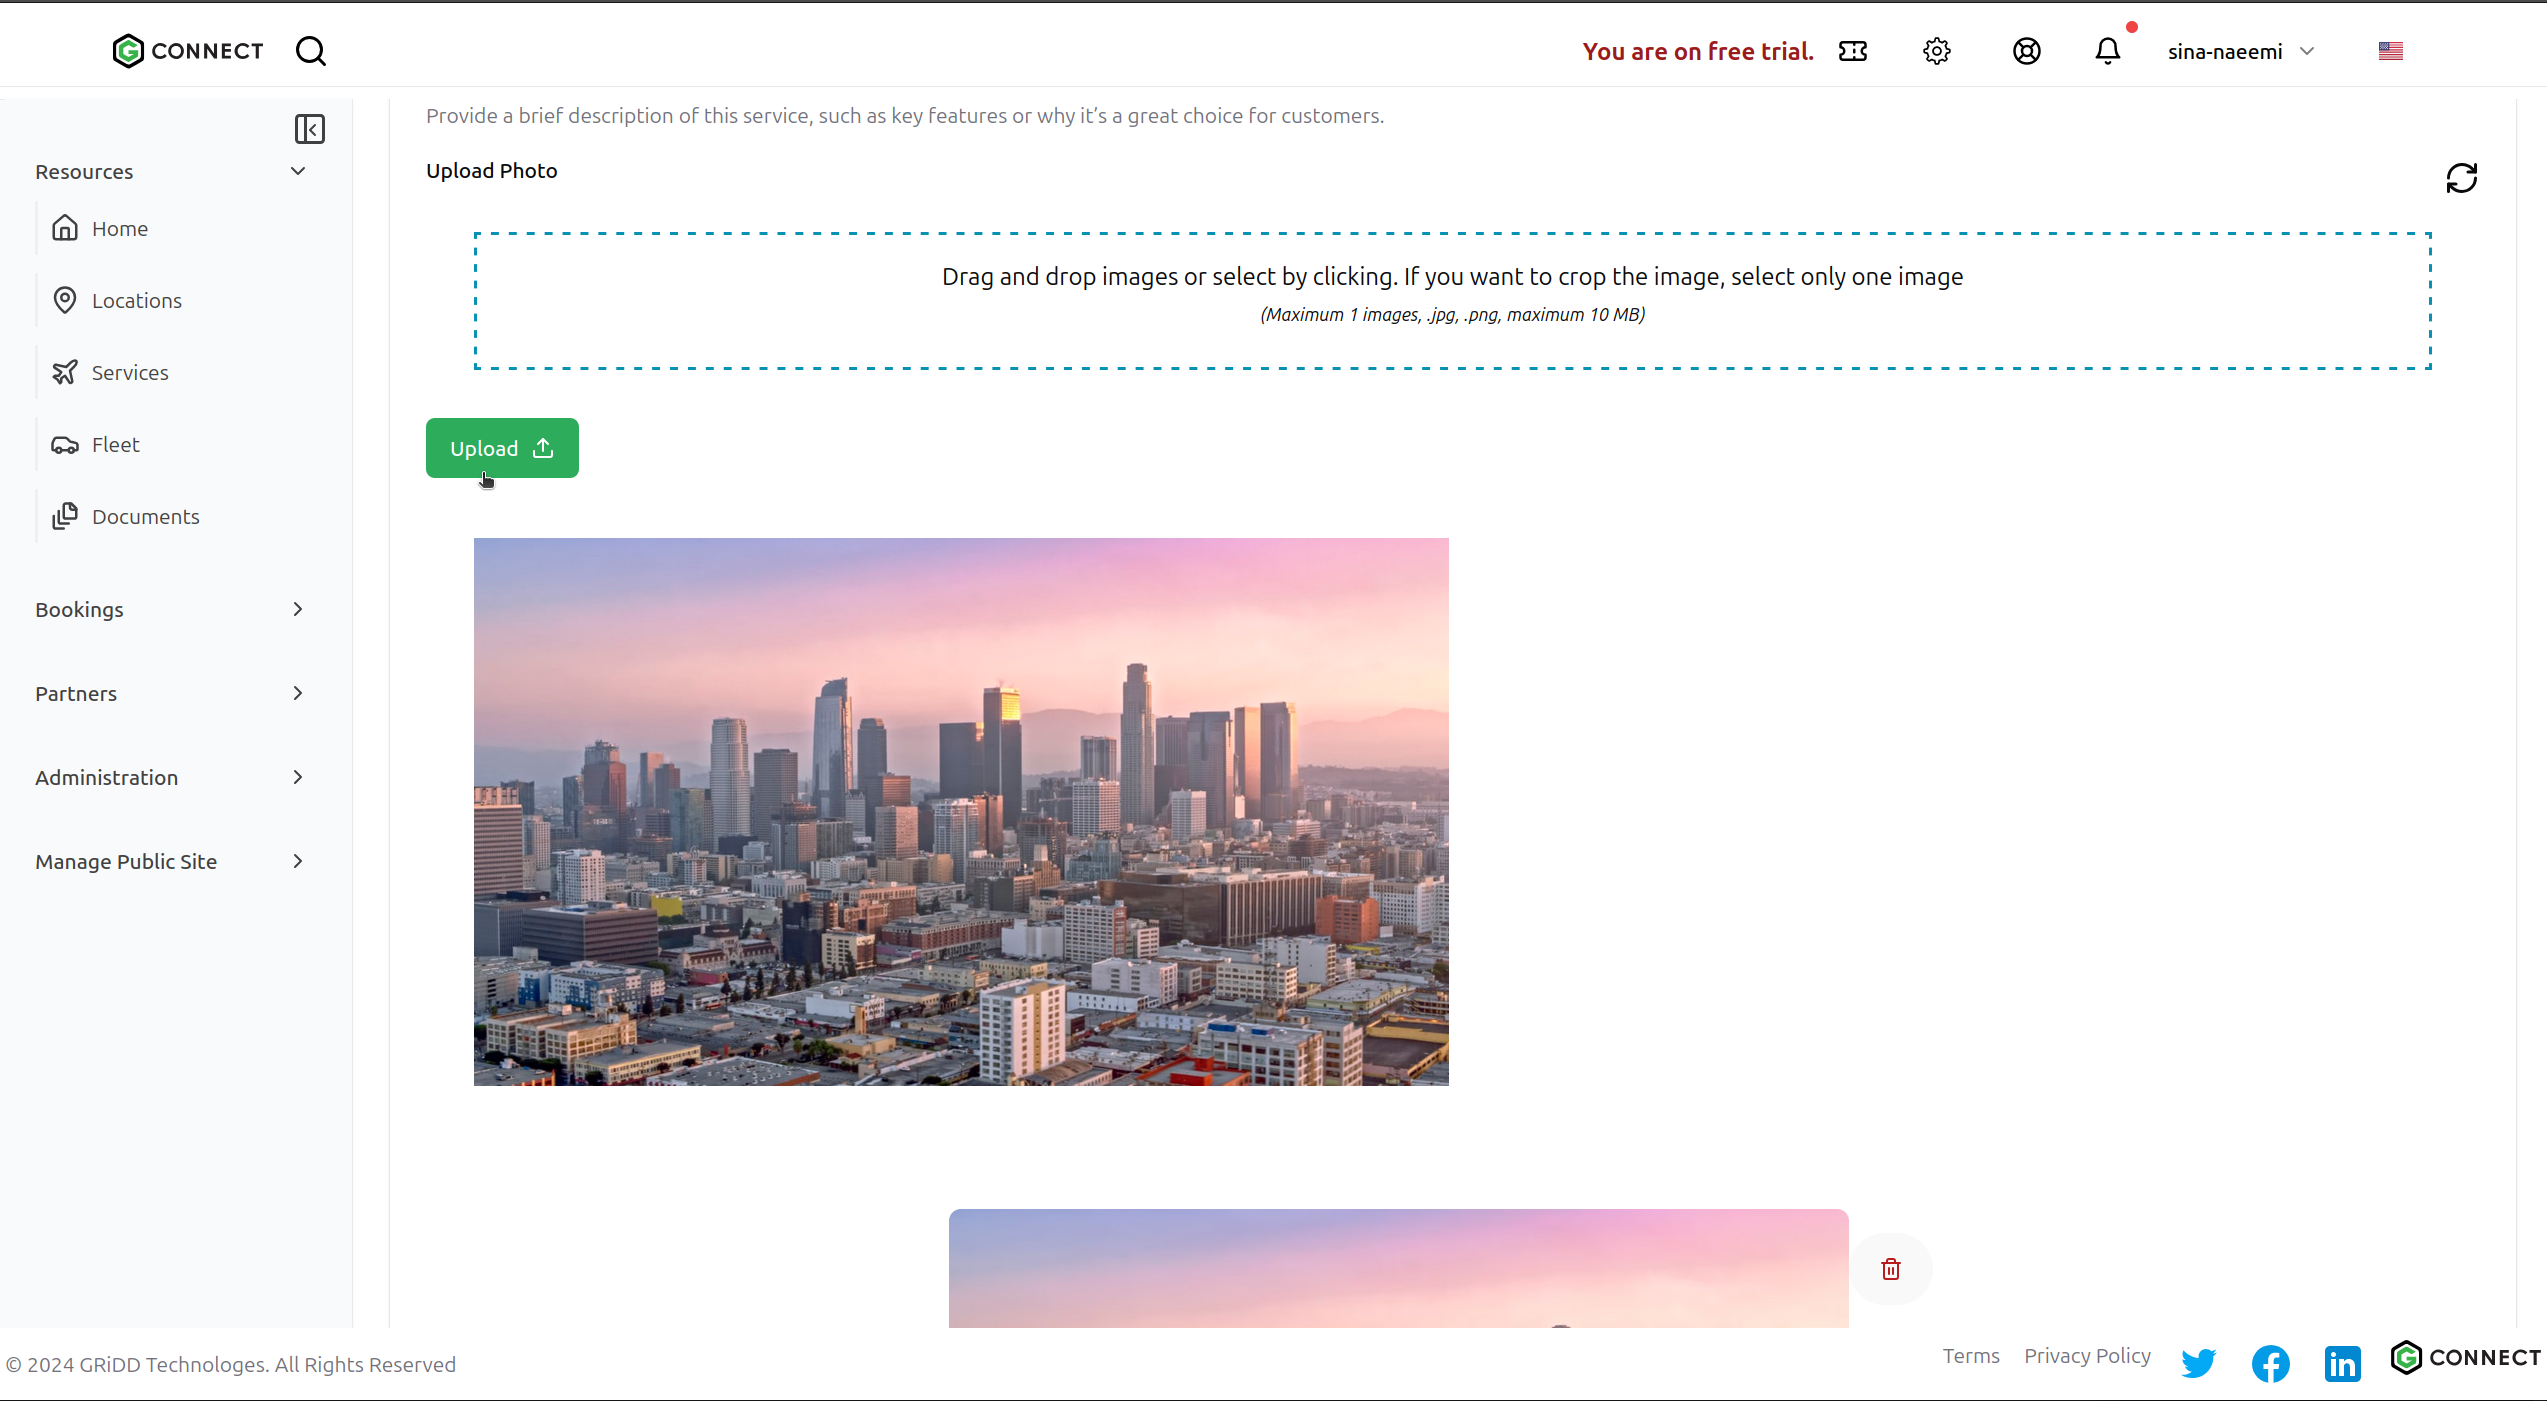Change language via the US flag

2390,51
